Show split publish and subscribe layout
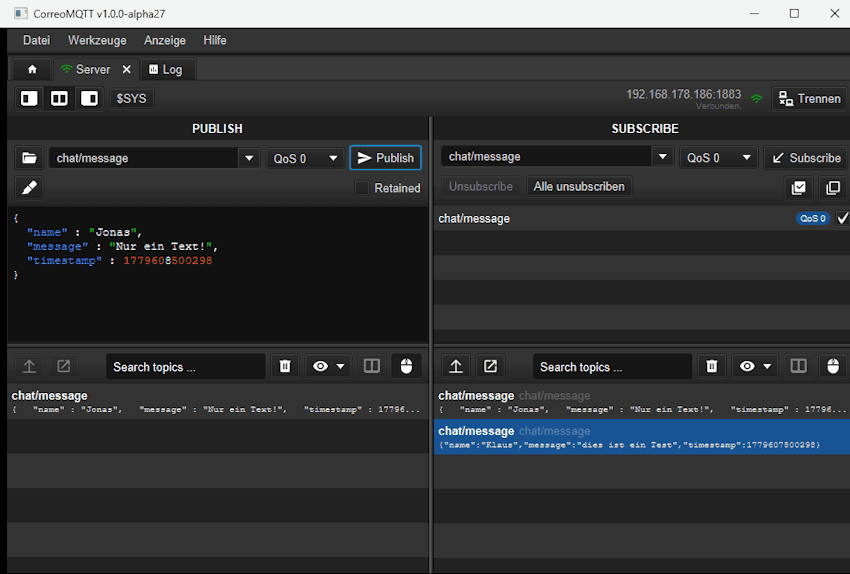850x574 pixels. tap(59, 99)
